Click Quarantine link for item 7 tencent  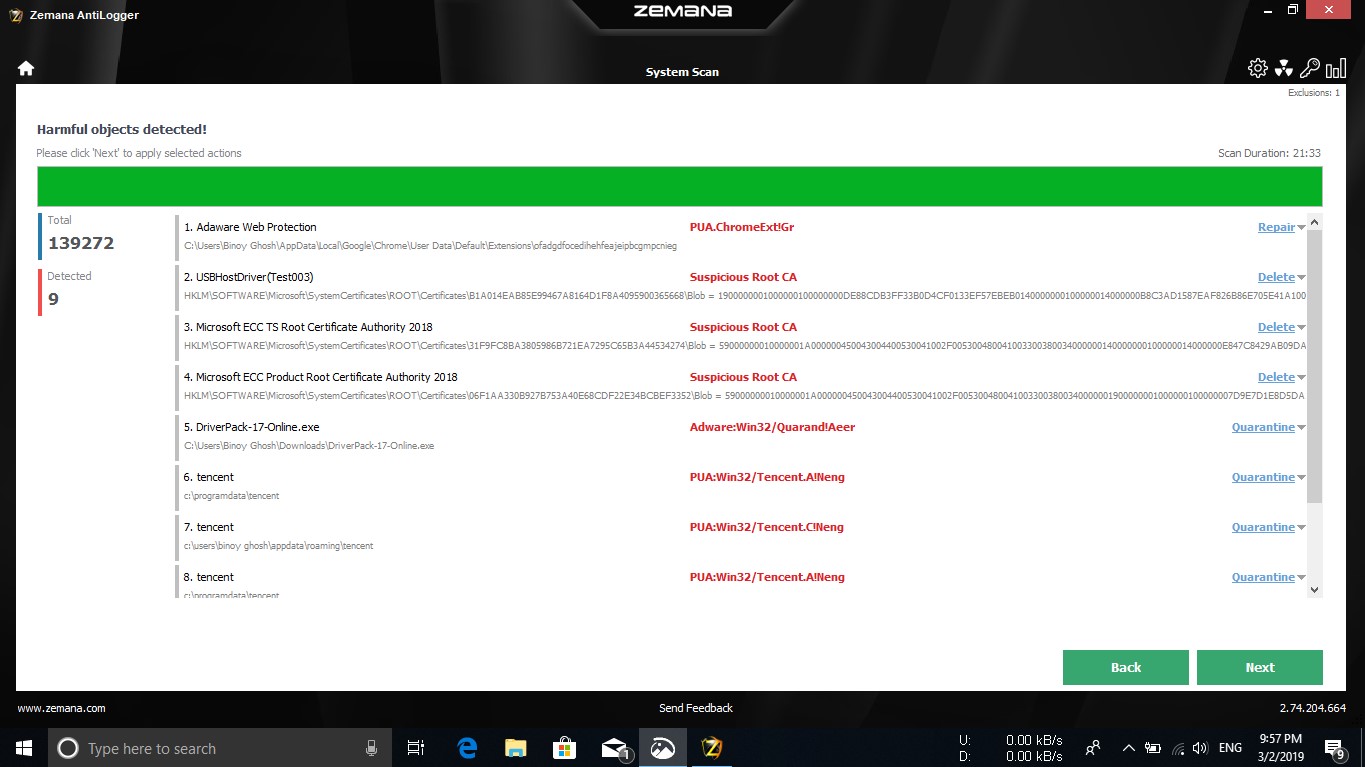tap(1263, 527)
